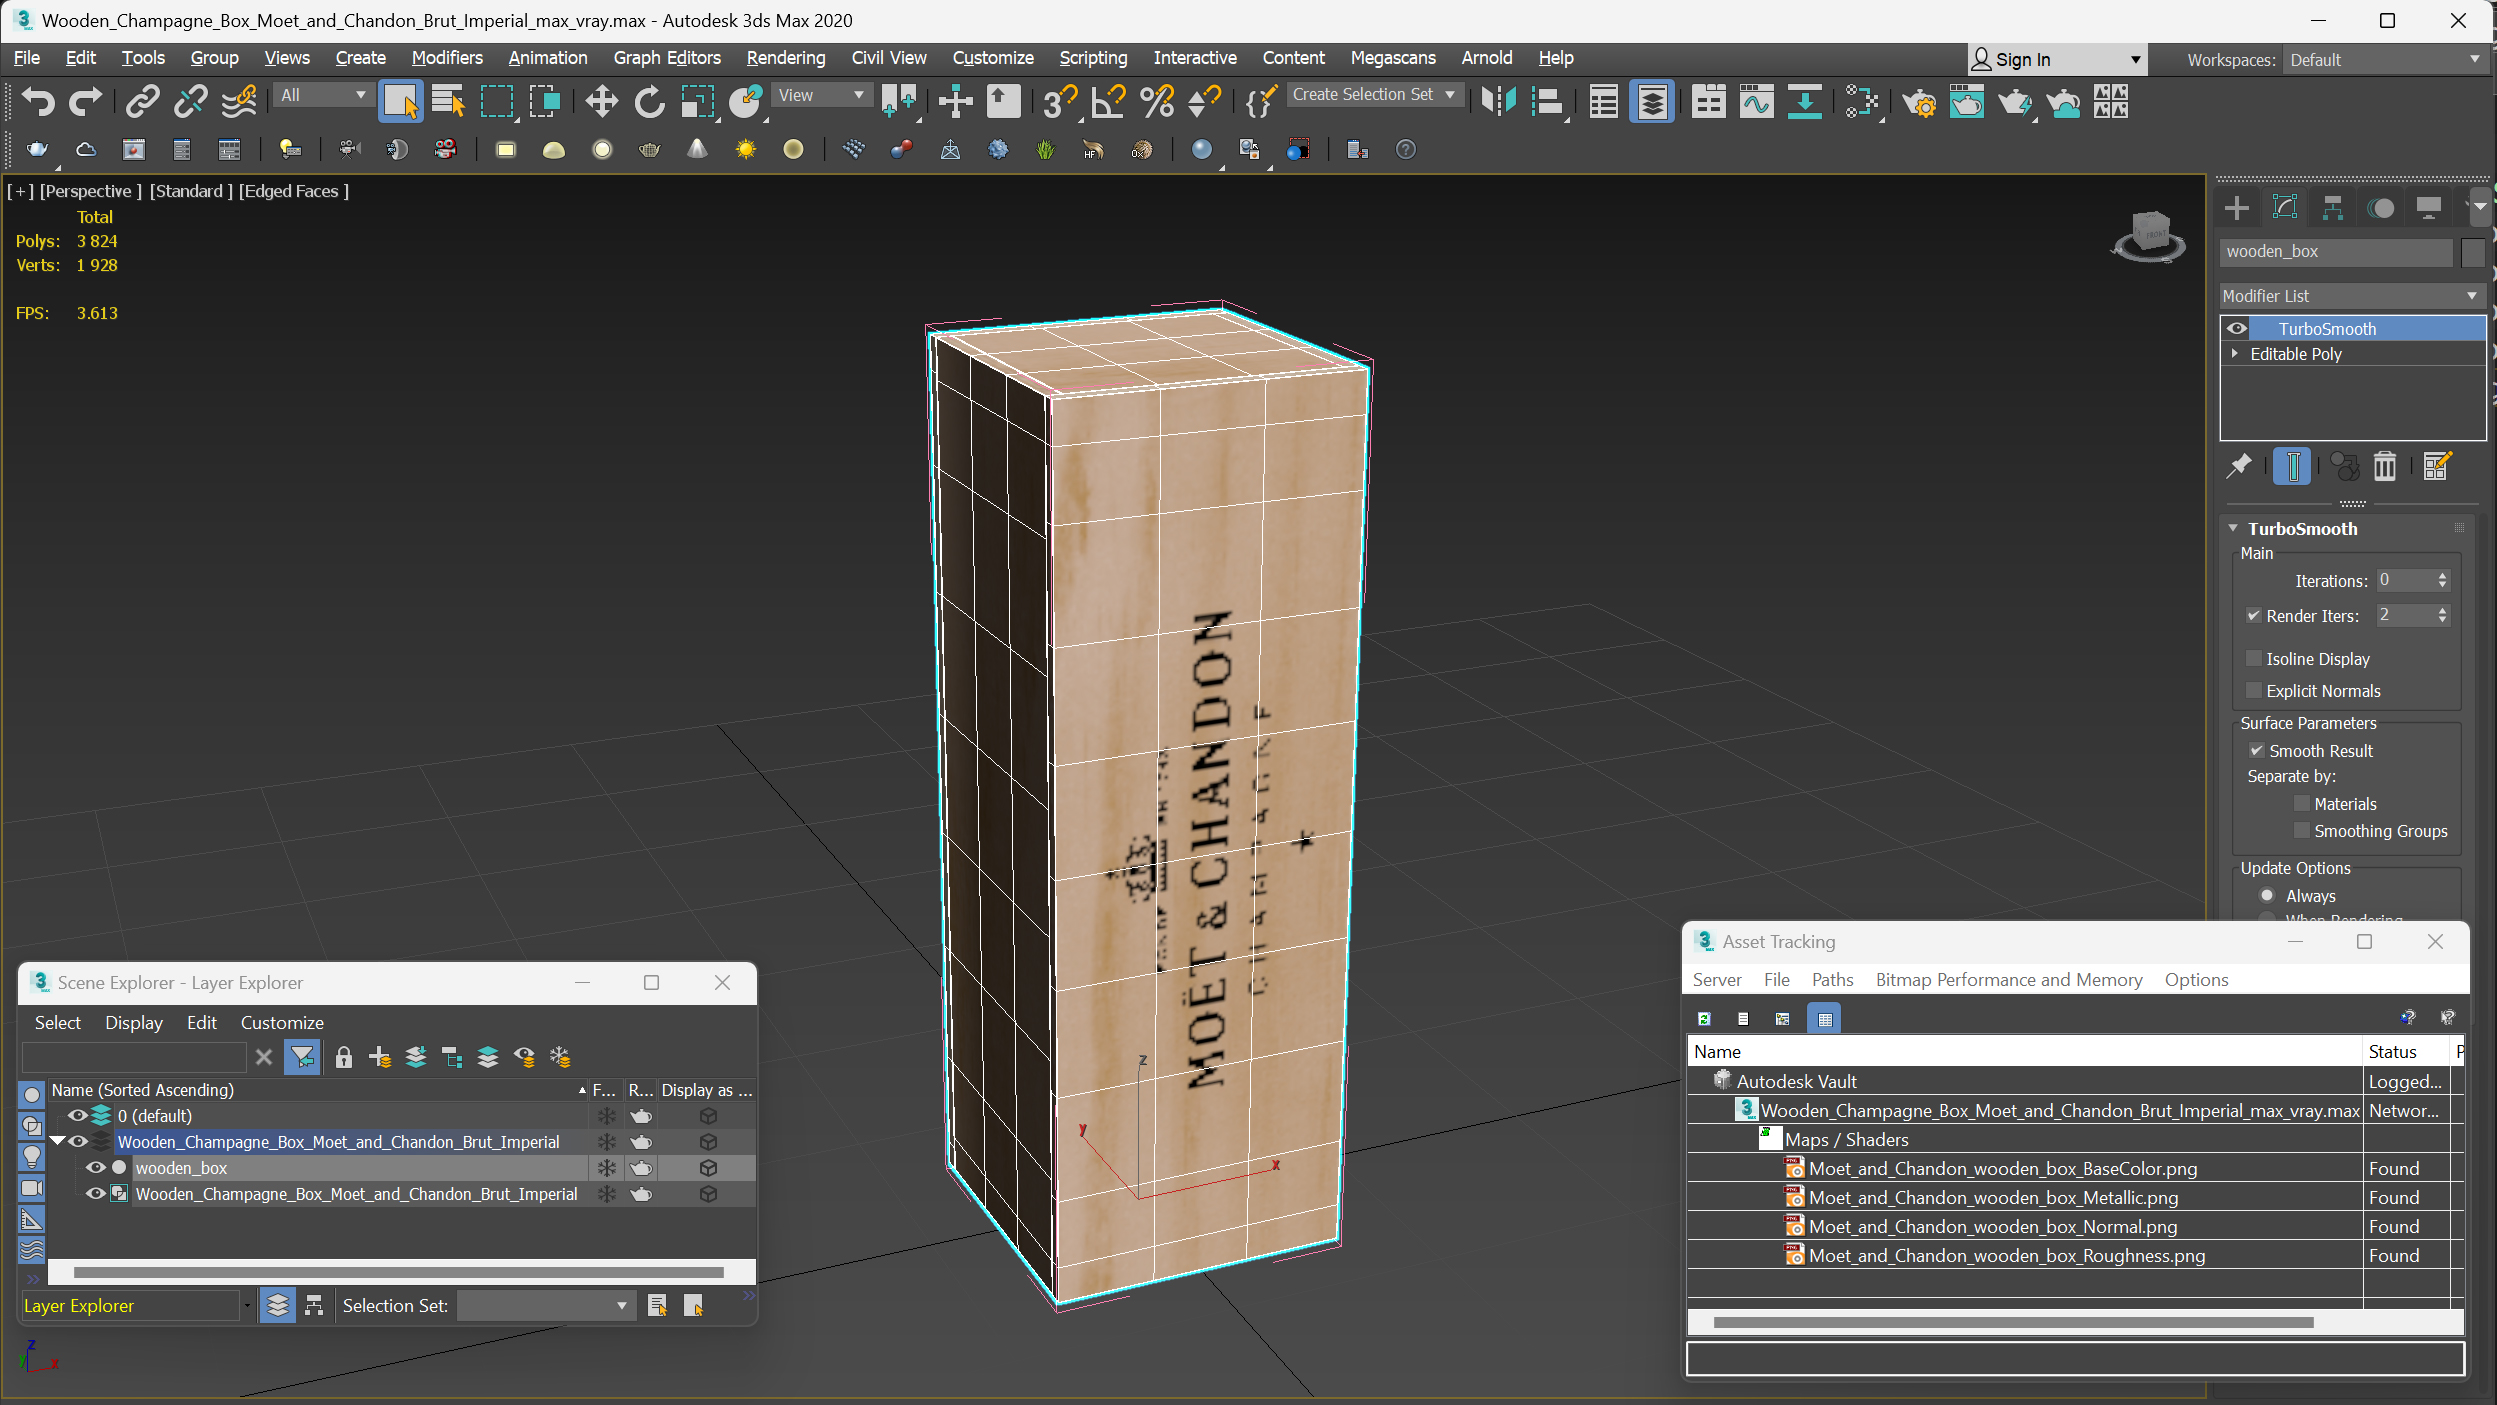Enable Explicit Normals checkbox
Viewport: 2497px width, 1405px height.
2254,691
